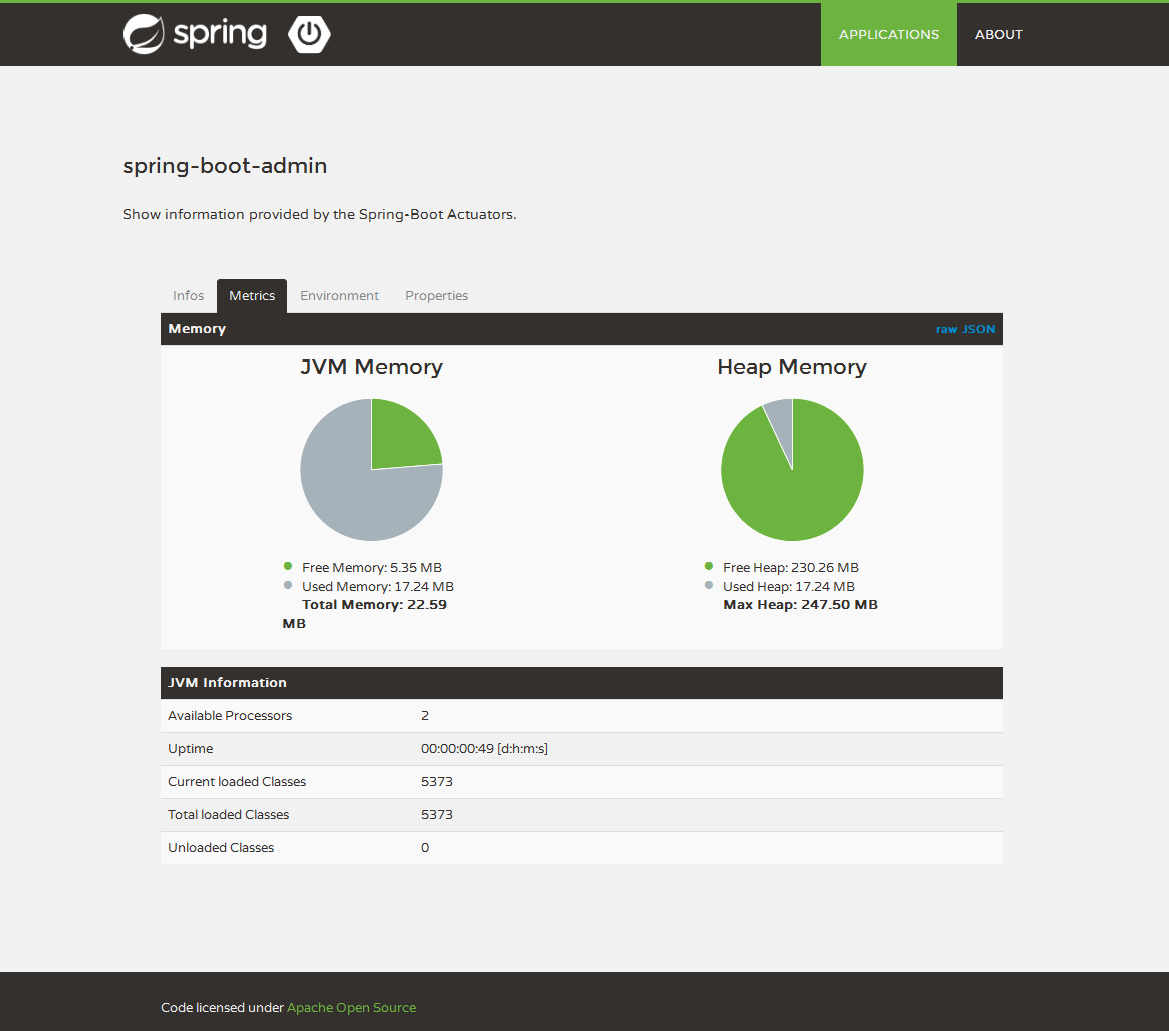Viewport: 1169px width, 1031px height.
Task: Switch to the Environment tab
Action: click(339, 296)
